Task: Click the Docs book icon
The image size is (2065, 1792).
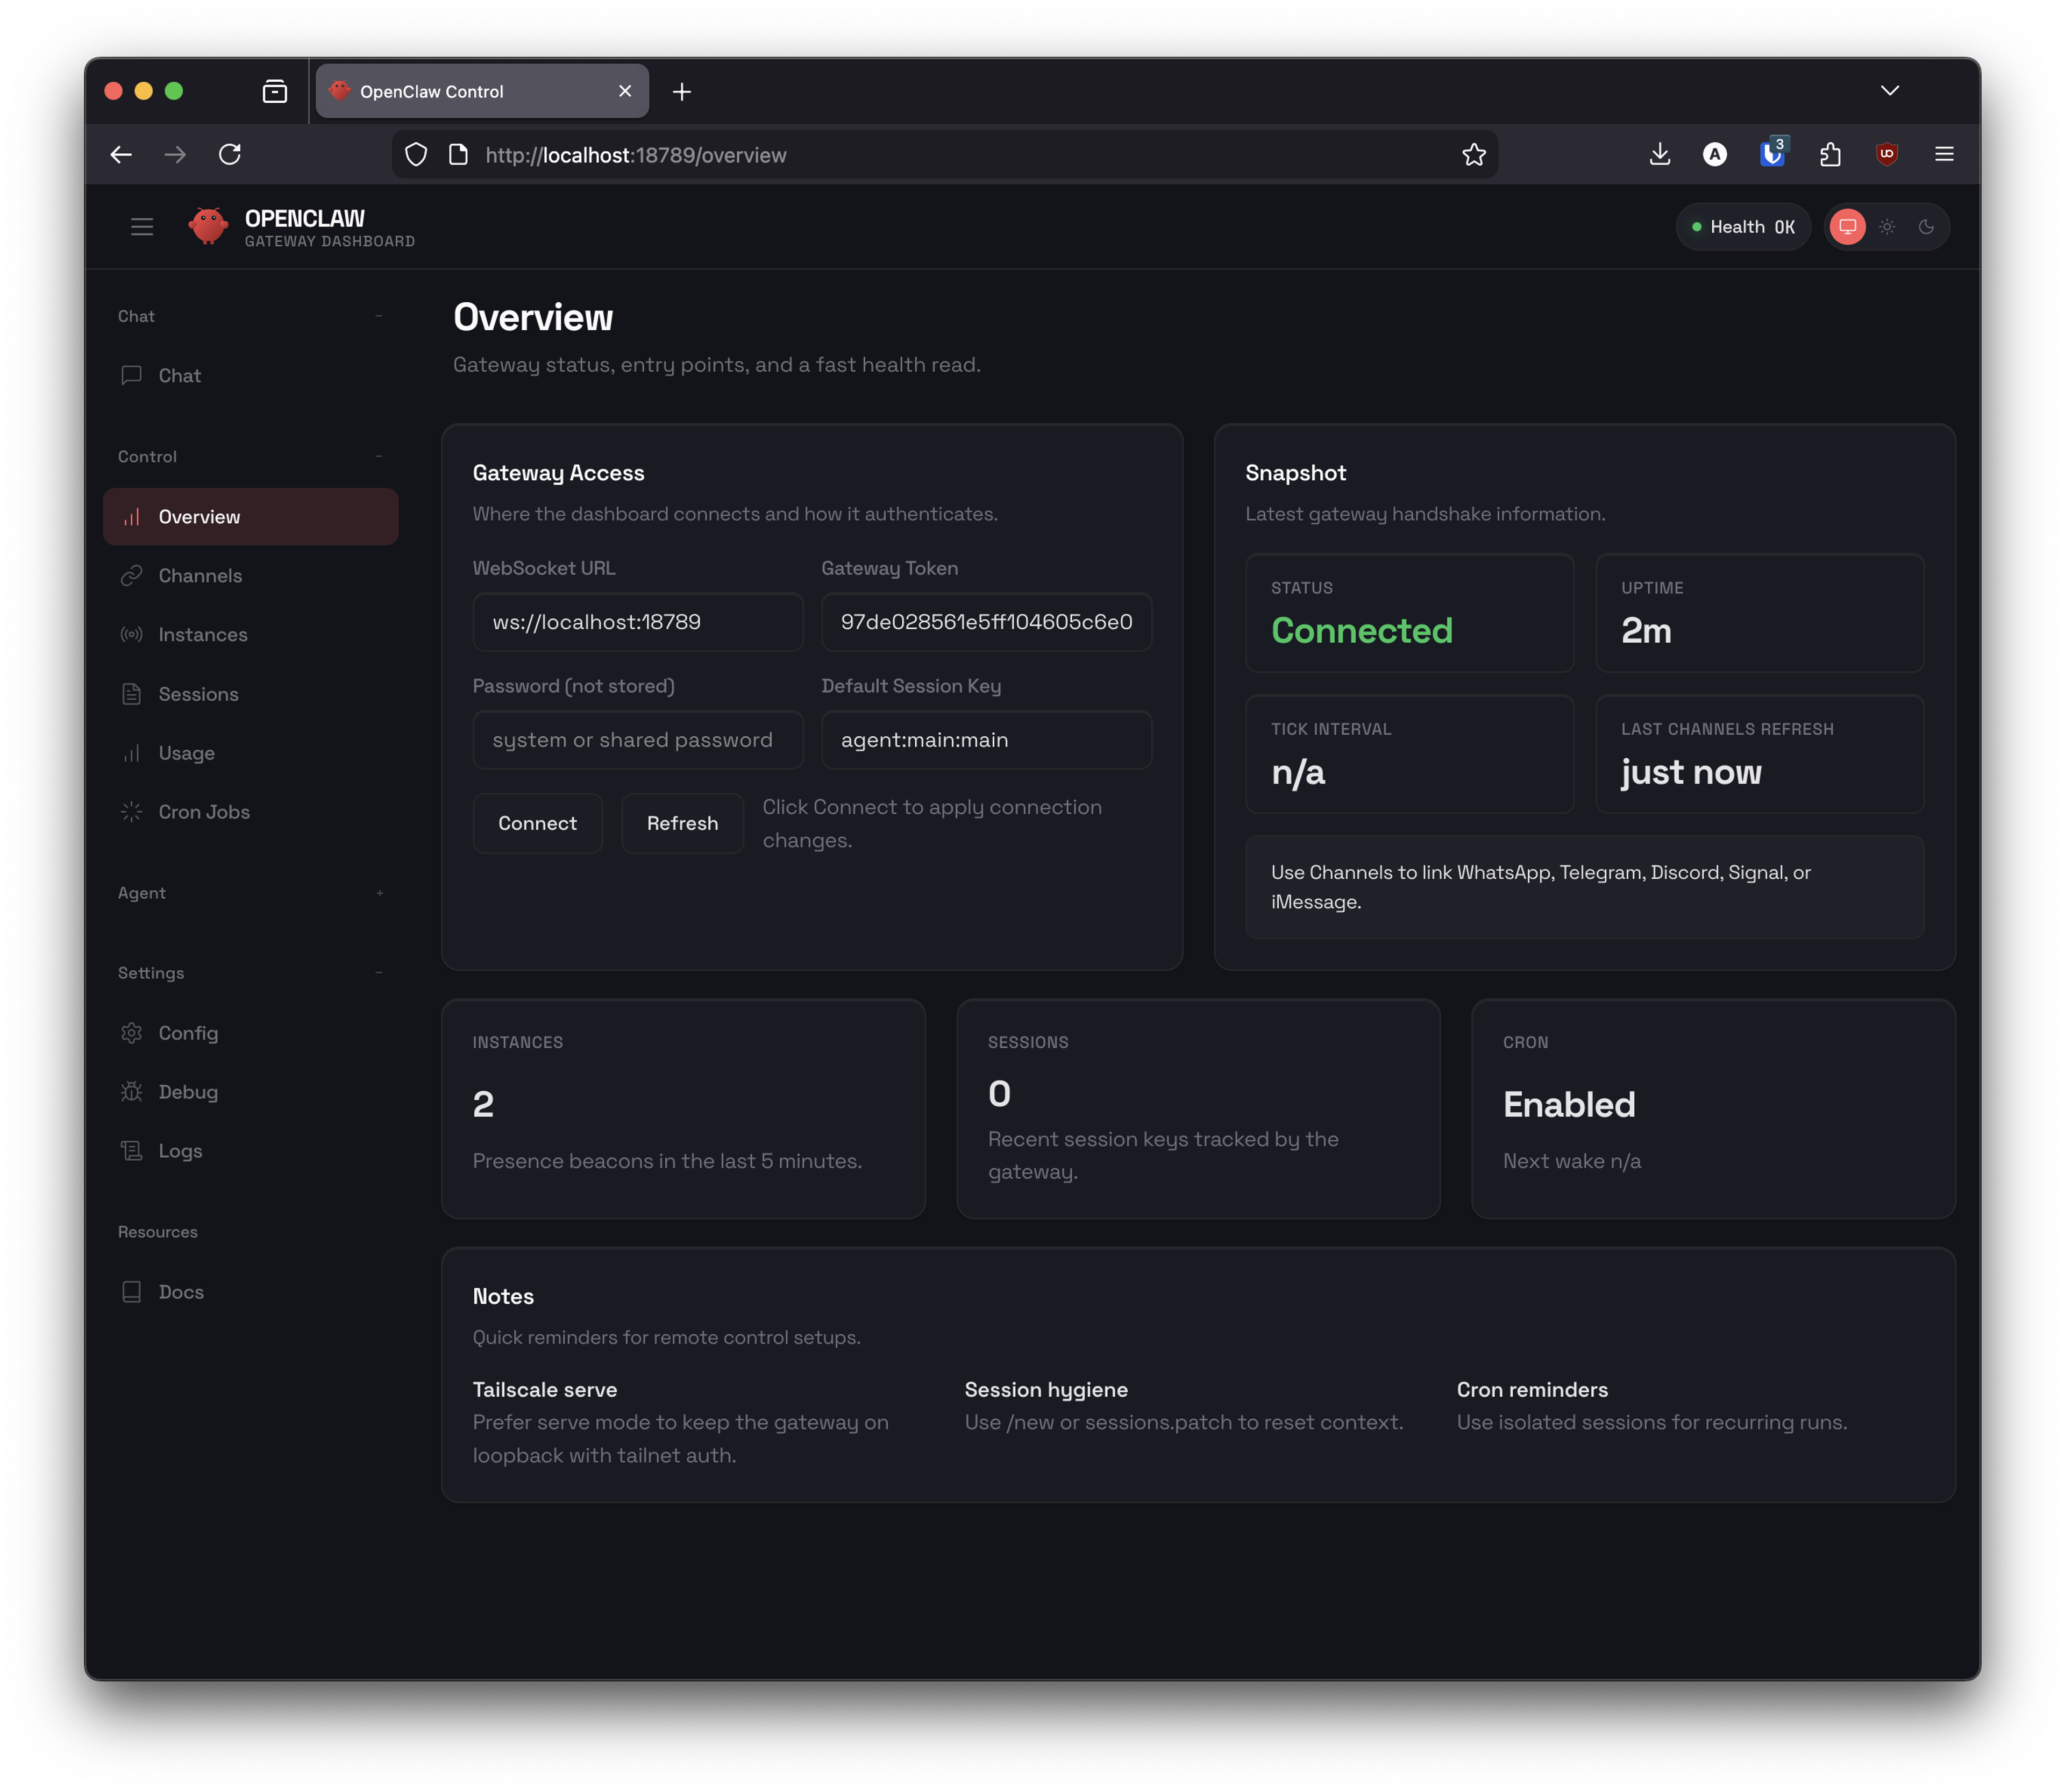Action: 131,1292
